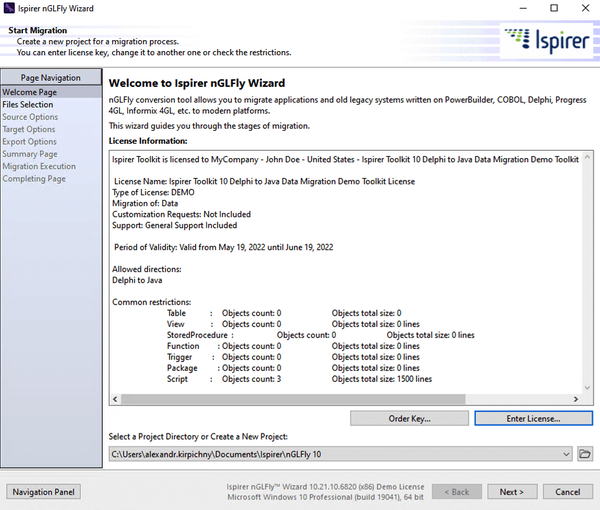
Task: Click the 'Customization Requests: Not Included' line
Action: coord(181,215)
